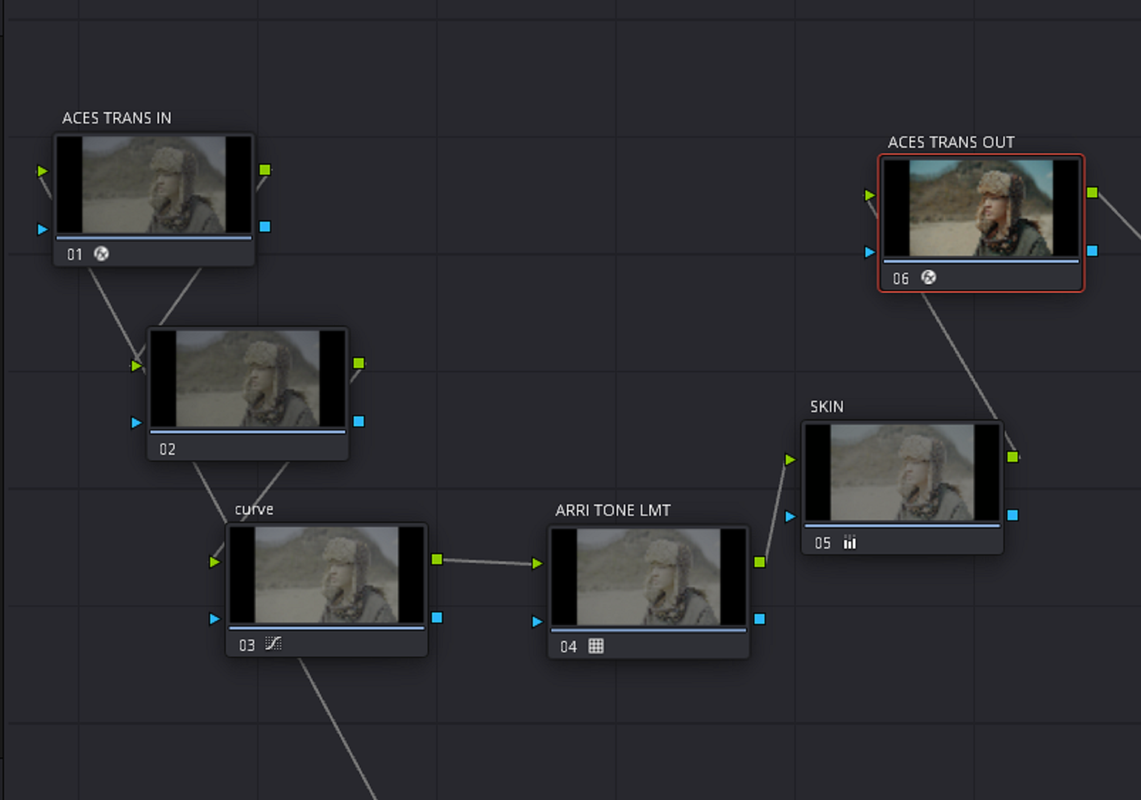Select the node 02 thumbnail
Image resolution: width=1141 pixels, height=800 pixels.
247,379
